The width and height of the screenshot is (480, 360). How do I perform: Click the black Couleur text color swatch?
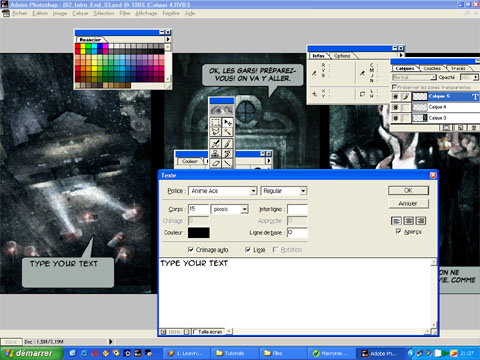pos(199,233)
